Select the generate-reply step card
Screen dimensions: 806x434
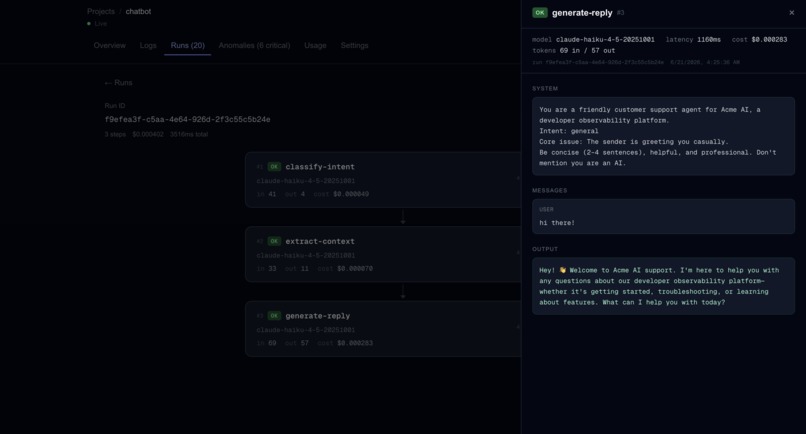383,329
